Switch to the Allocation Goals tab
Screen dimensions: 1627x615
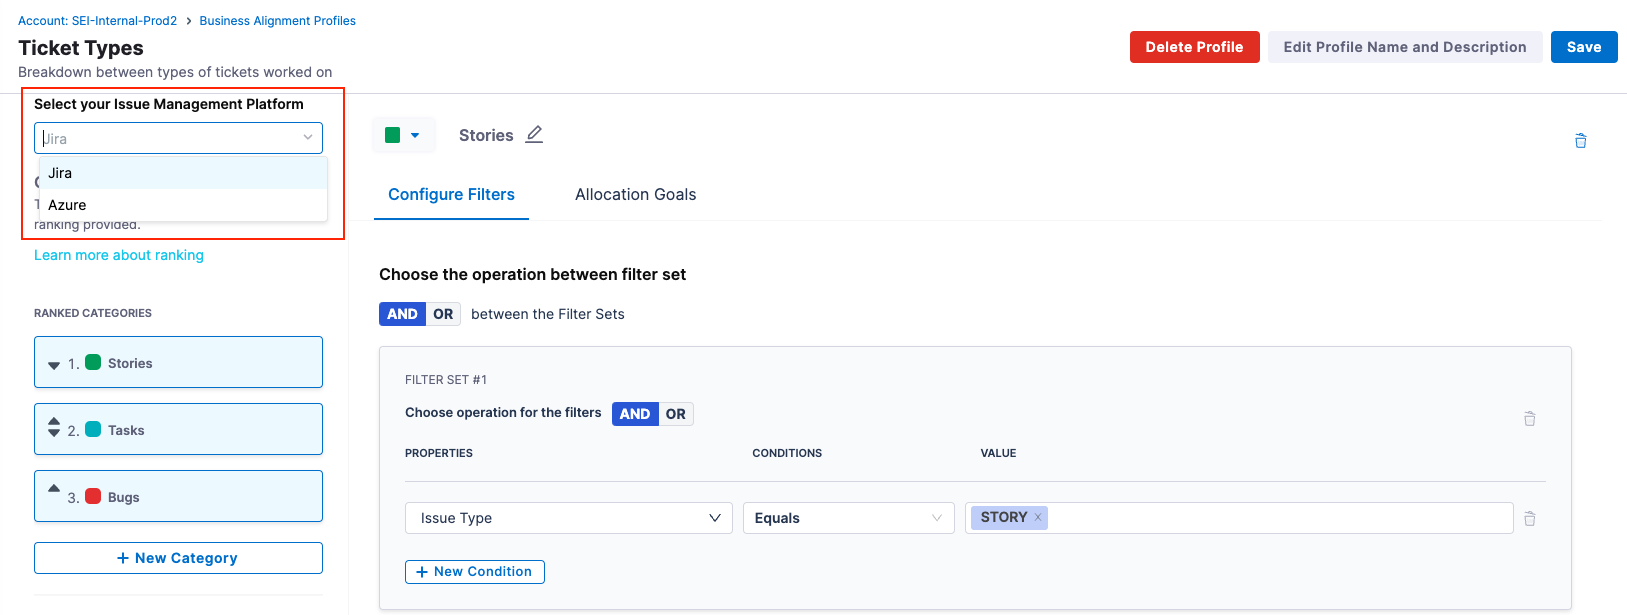[x=635, y=195]
